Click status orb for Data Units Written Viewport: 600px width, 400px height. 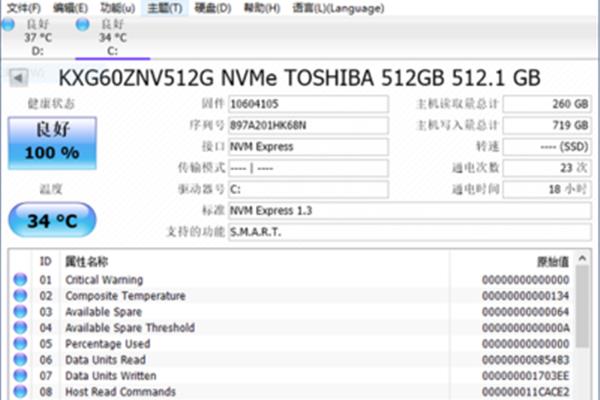click(20, 376)
